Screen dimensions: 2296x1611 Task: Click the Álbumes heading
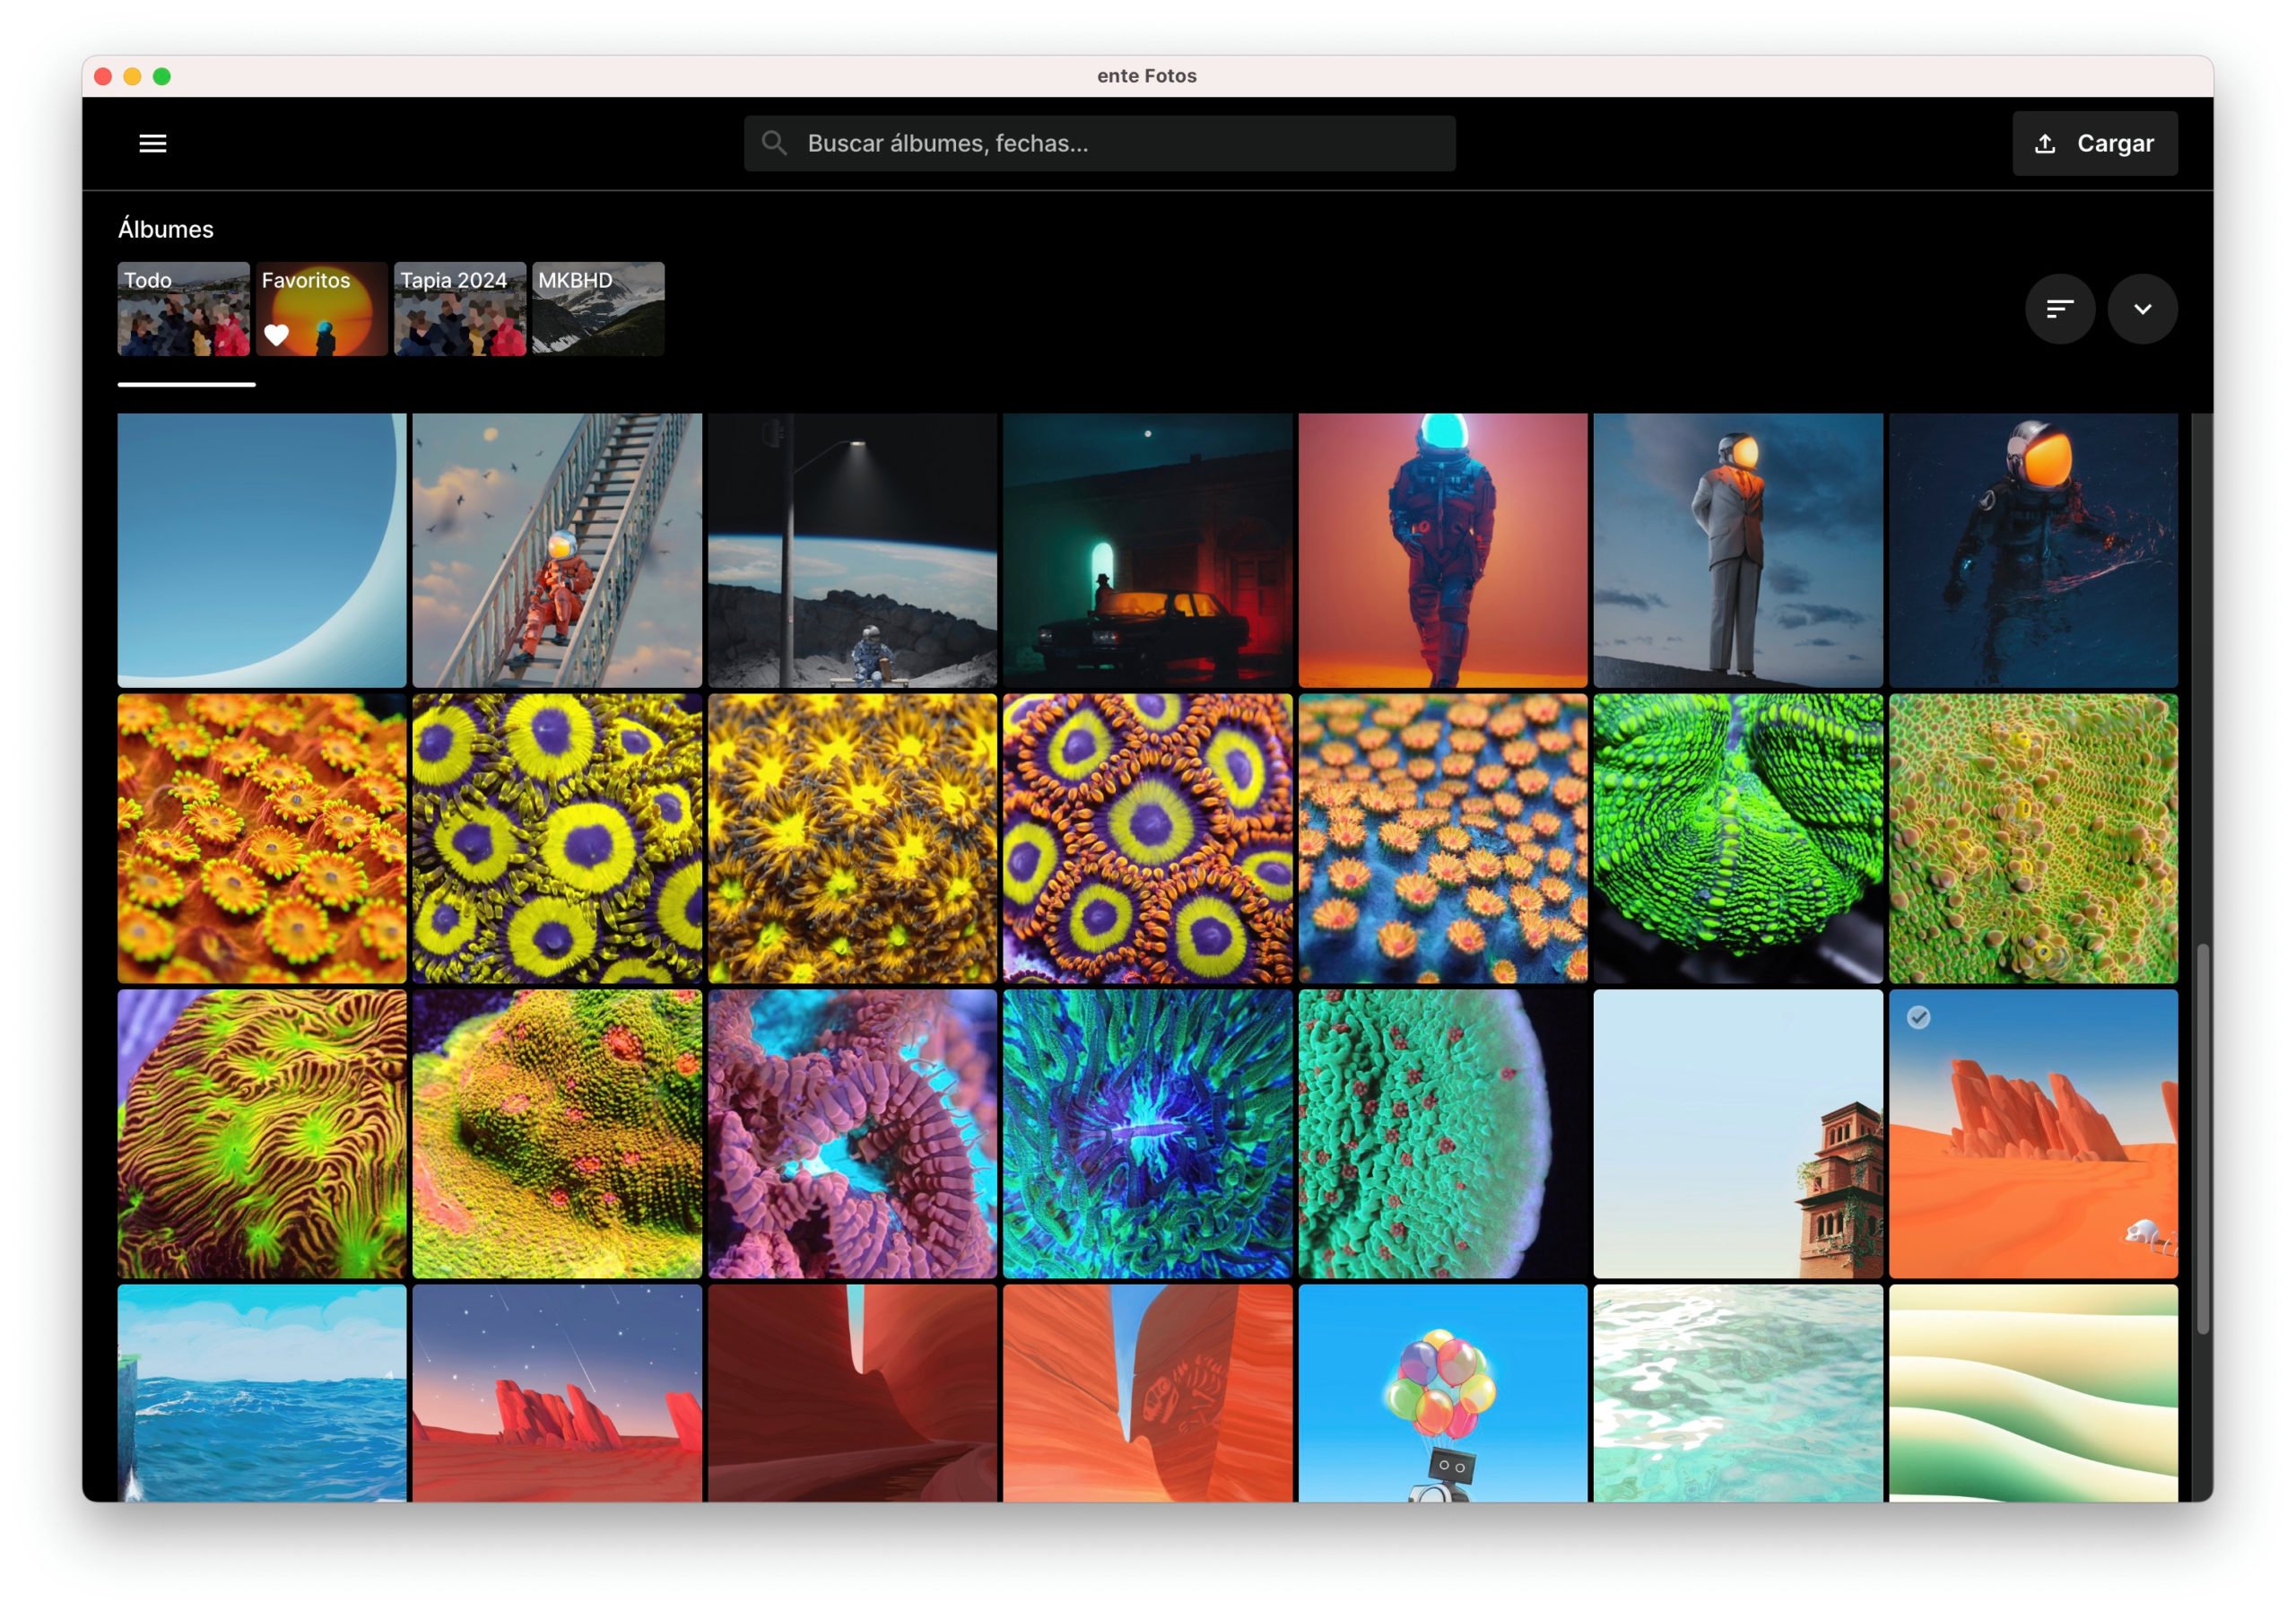(x=166, y=229)
